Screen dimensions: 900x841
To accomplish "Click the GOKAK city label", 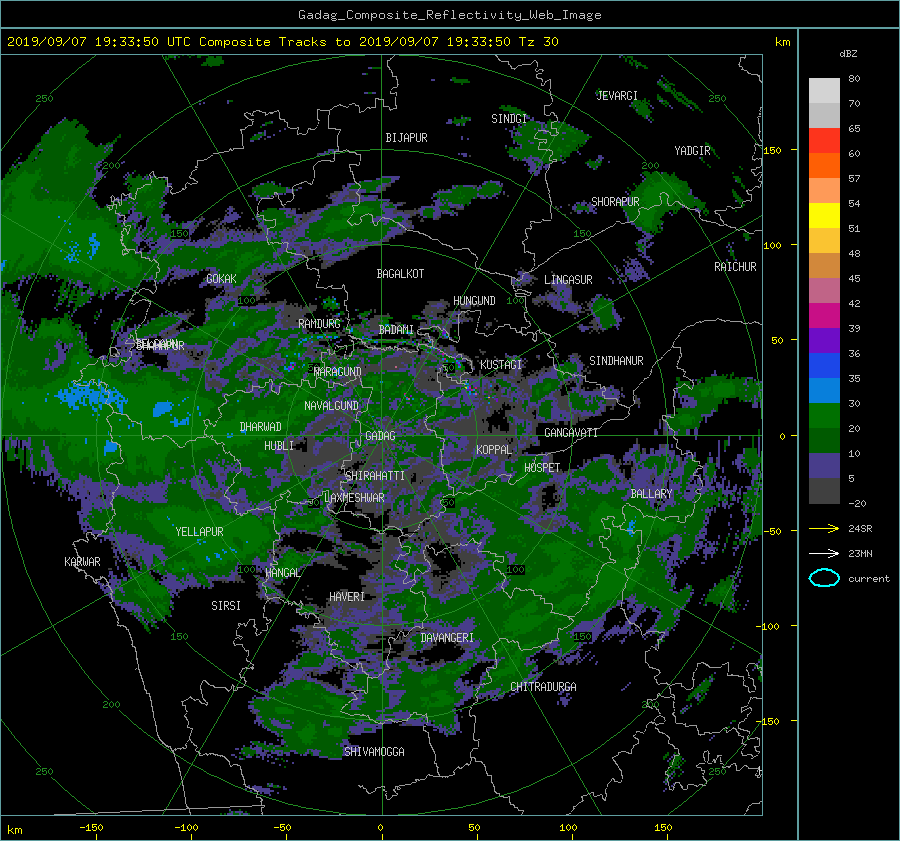I will (x=222, y=279).
